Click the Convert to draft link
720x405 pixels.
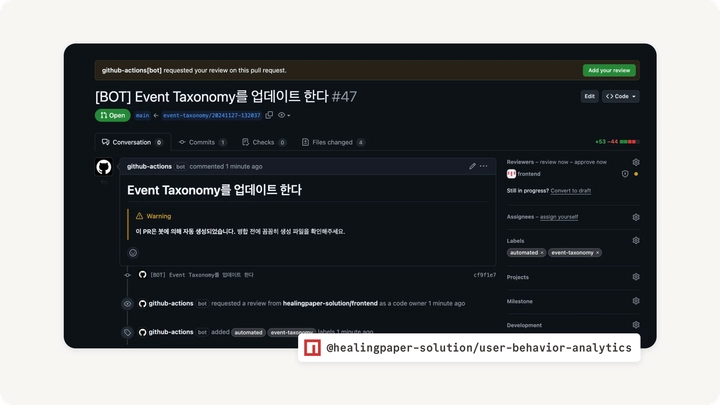(x=571, y=191)
